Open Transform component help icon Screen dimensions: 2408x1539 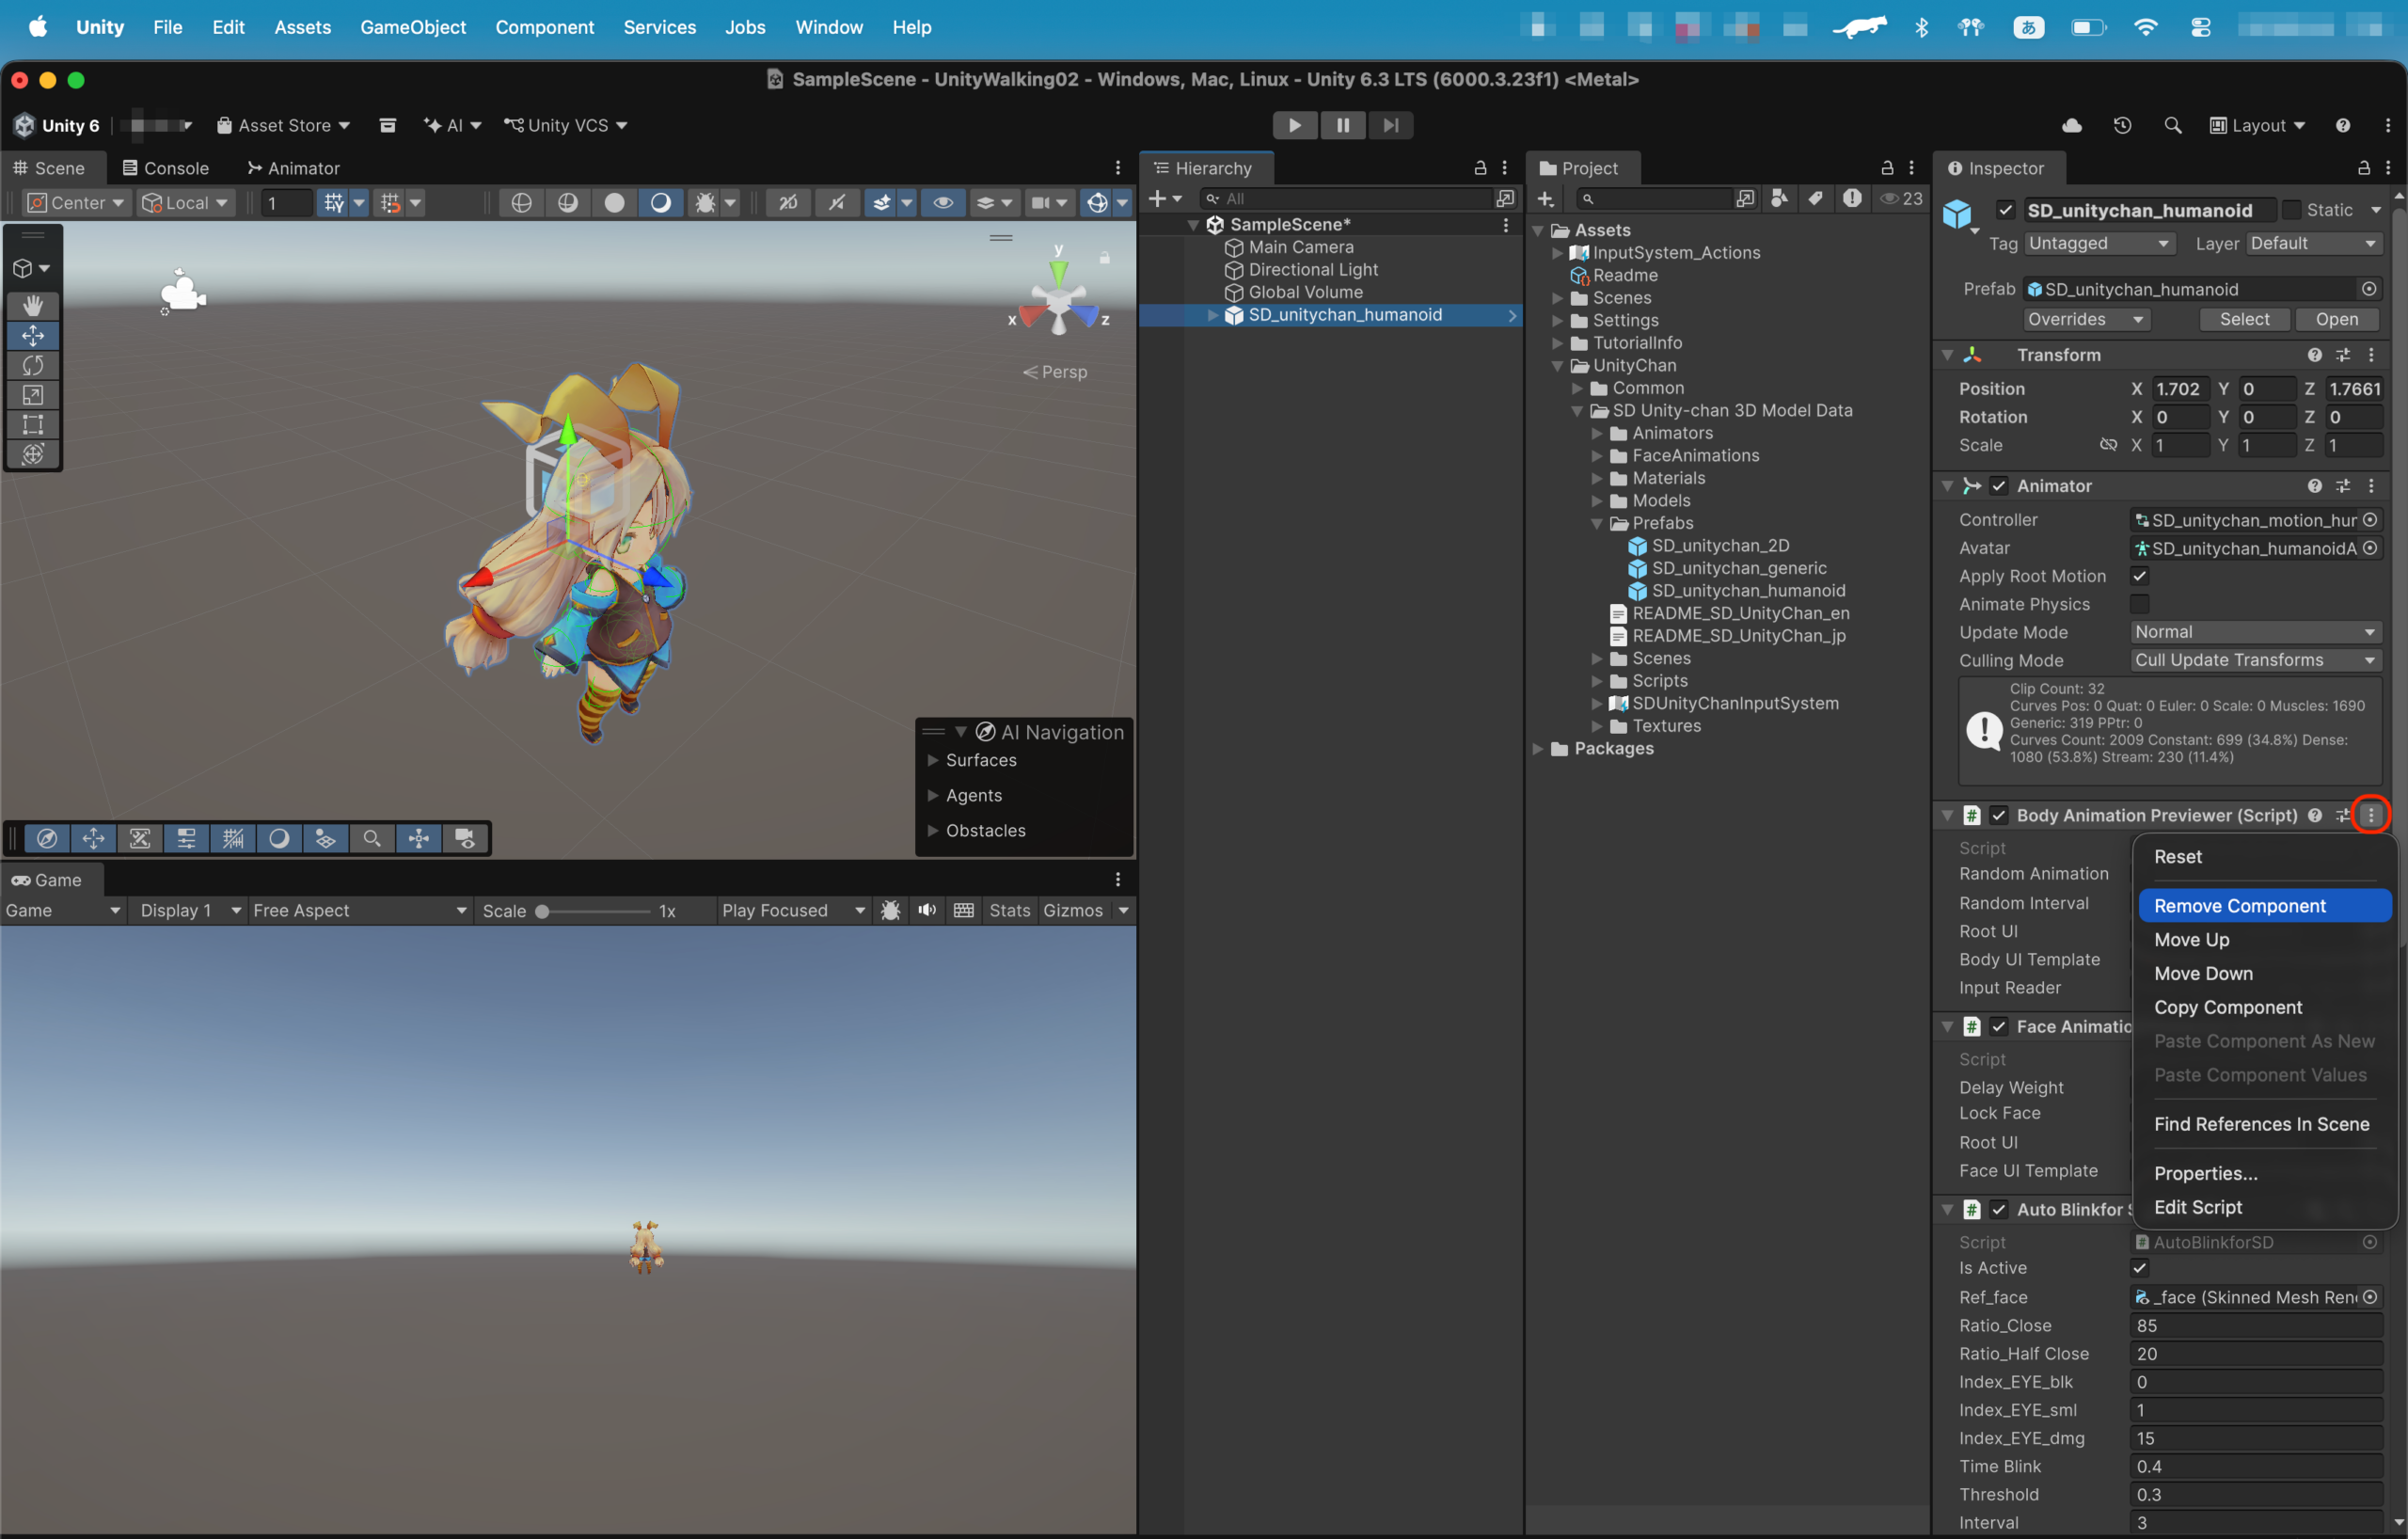(x=2314, y=355)
